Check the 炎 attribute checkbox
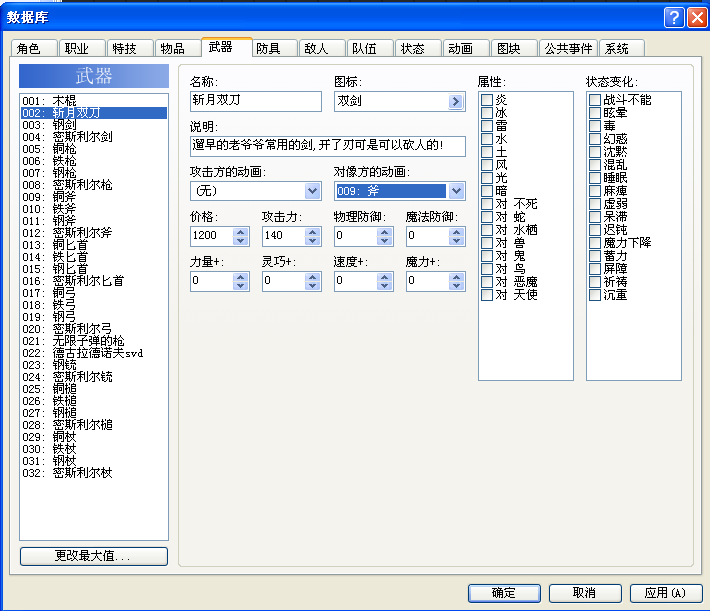The width and height of the screenshot is (710, 611). (x=487, y=100)
